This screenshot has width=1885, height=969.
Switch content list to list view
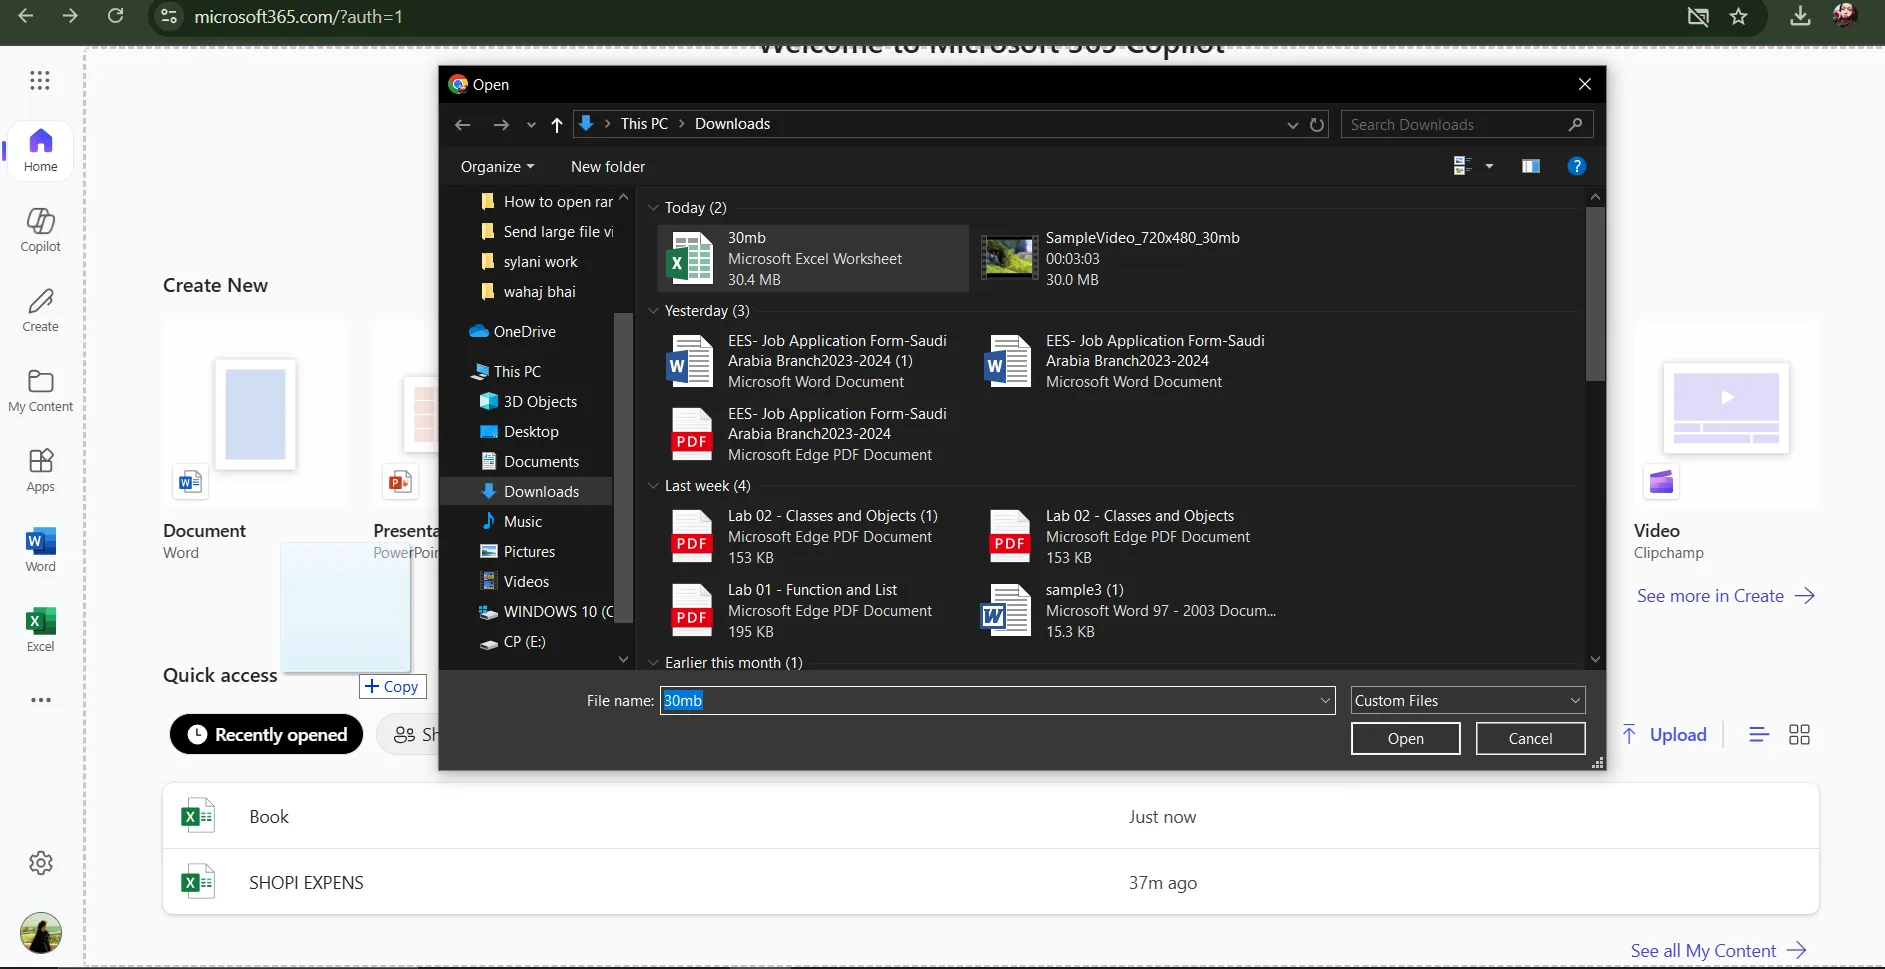point(1759,735)
